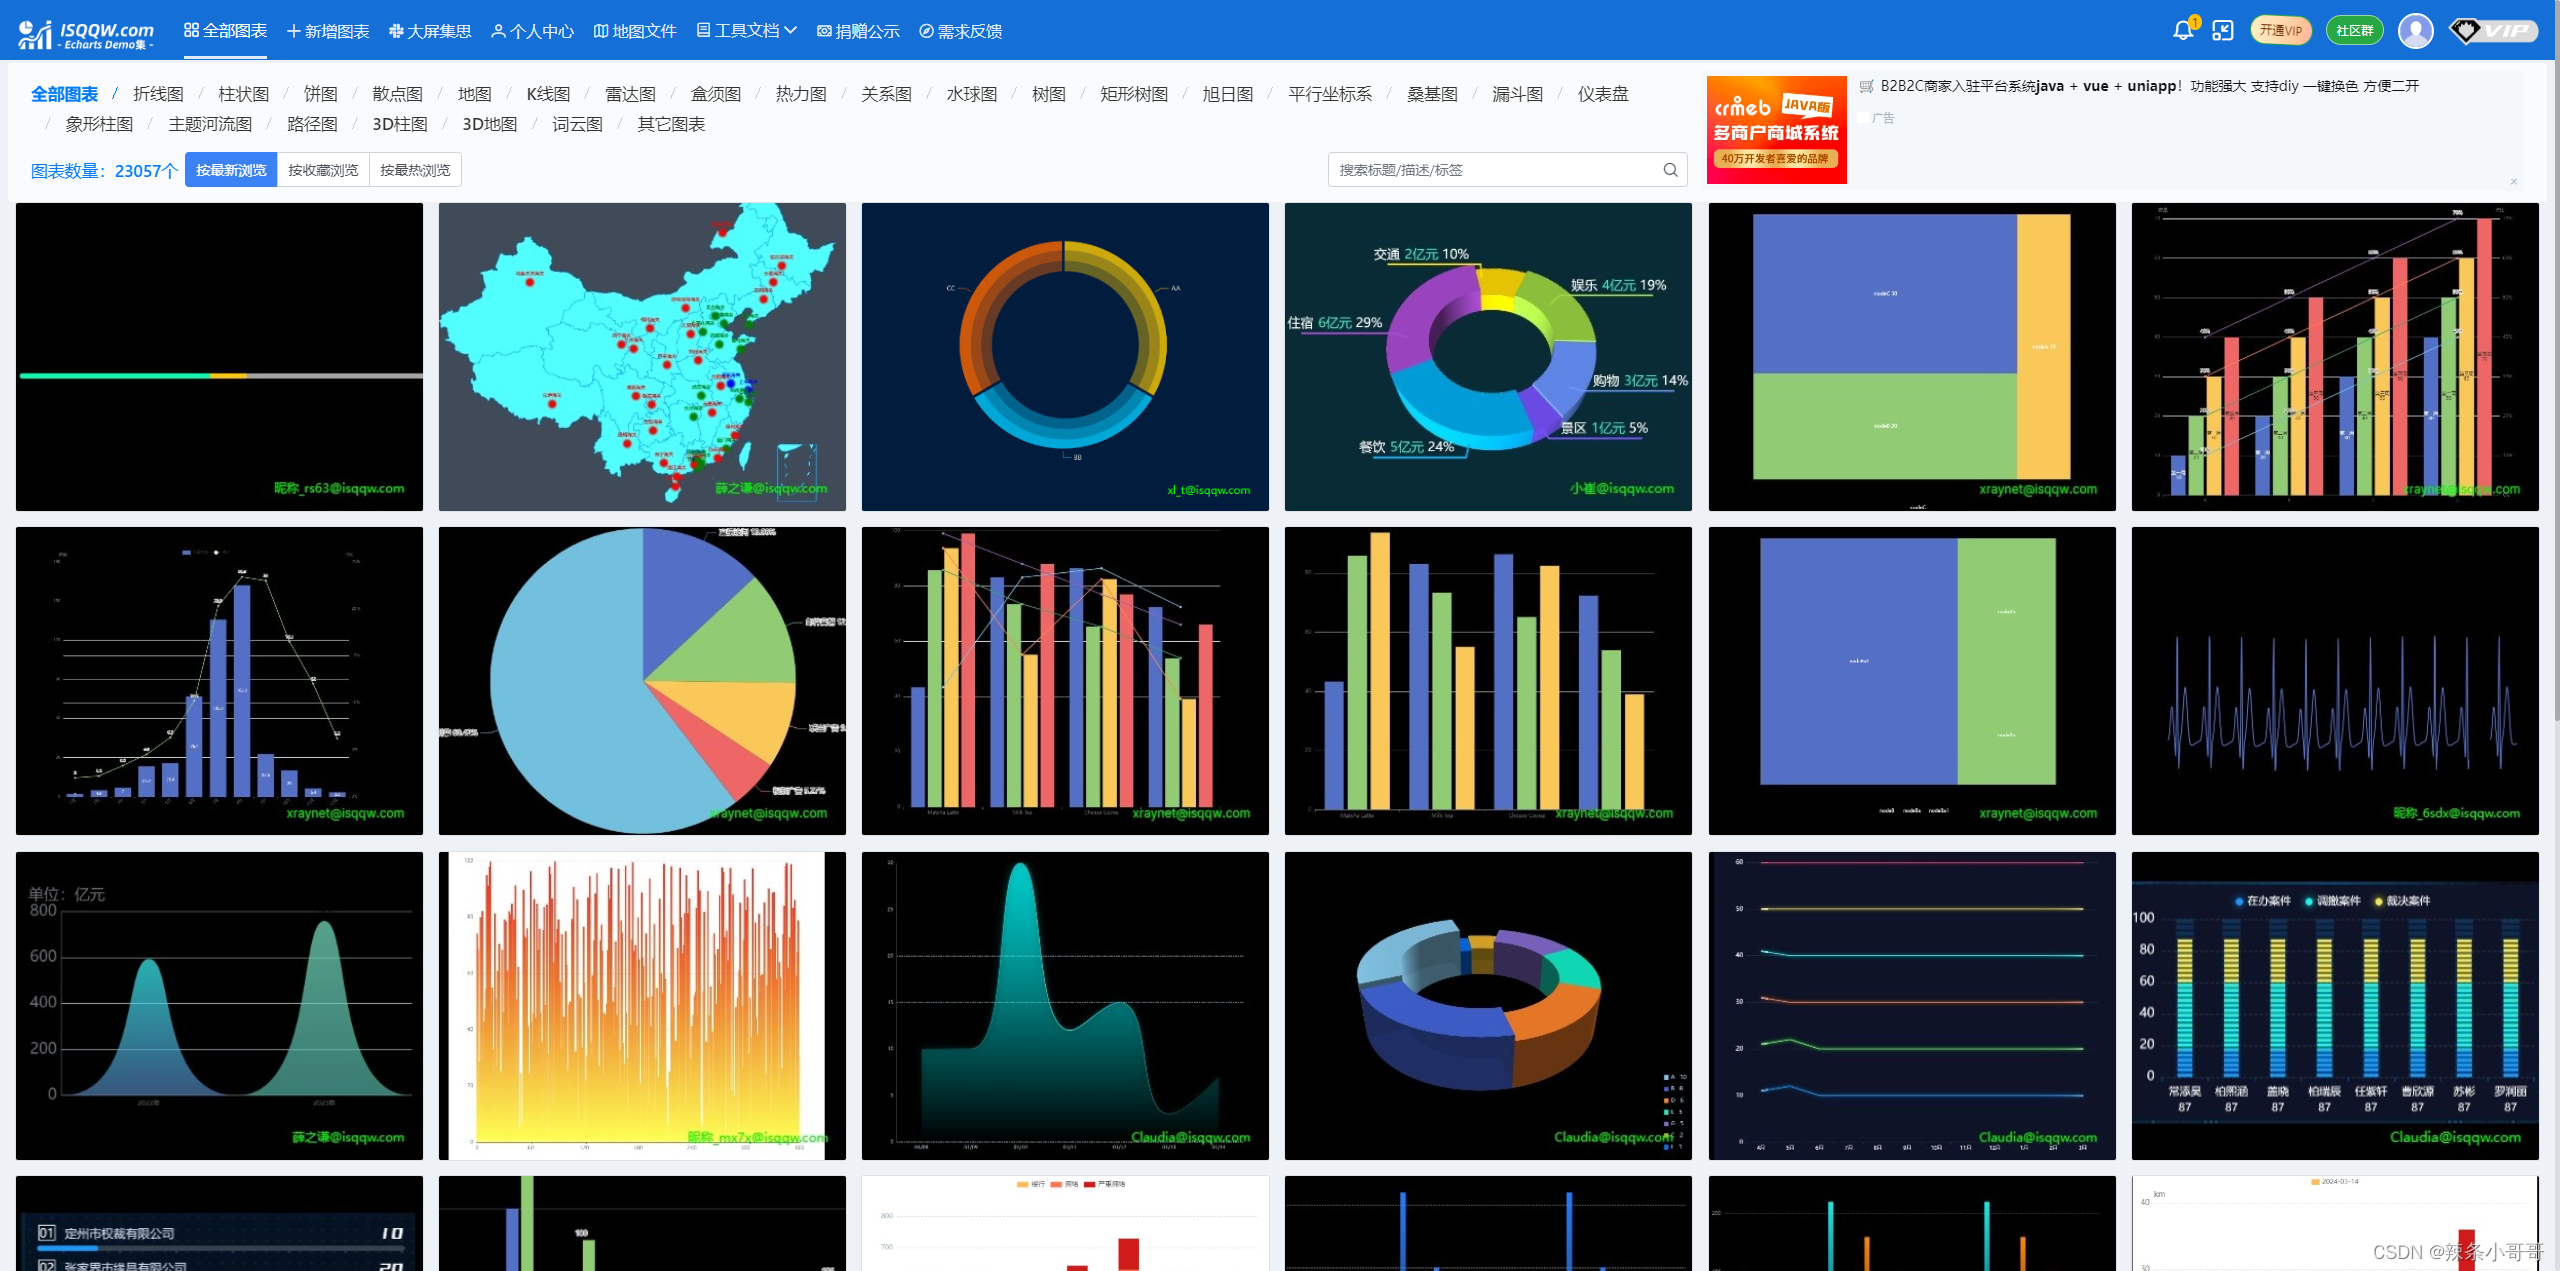
Task: Select the 雷达图 category
Action: [x=630, y=94]
